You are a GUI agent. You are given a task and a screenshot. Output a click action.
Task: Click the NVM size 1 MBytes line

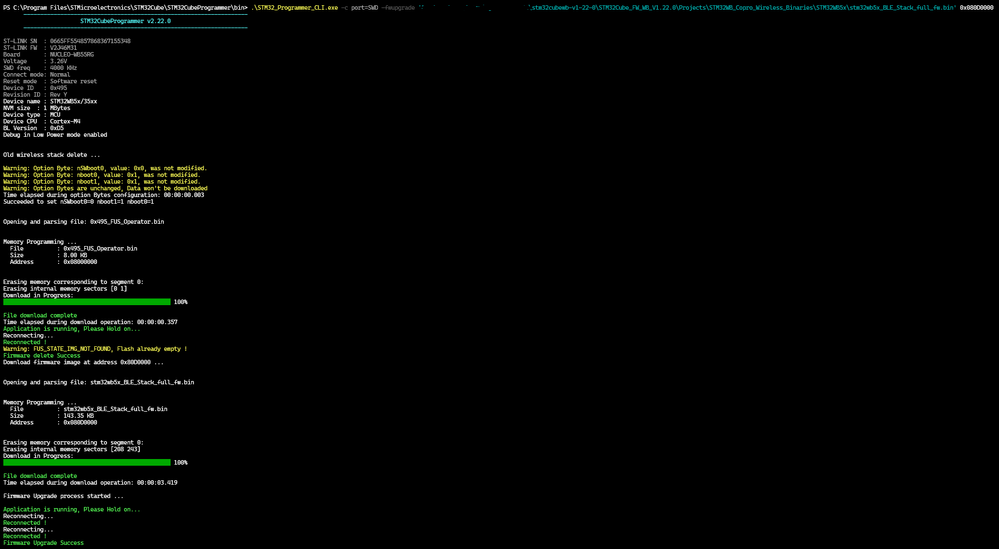pyautogui.click(x=37, y=108)
